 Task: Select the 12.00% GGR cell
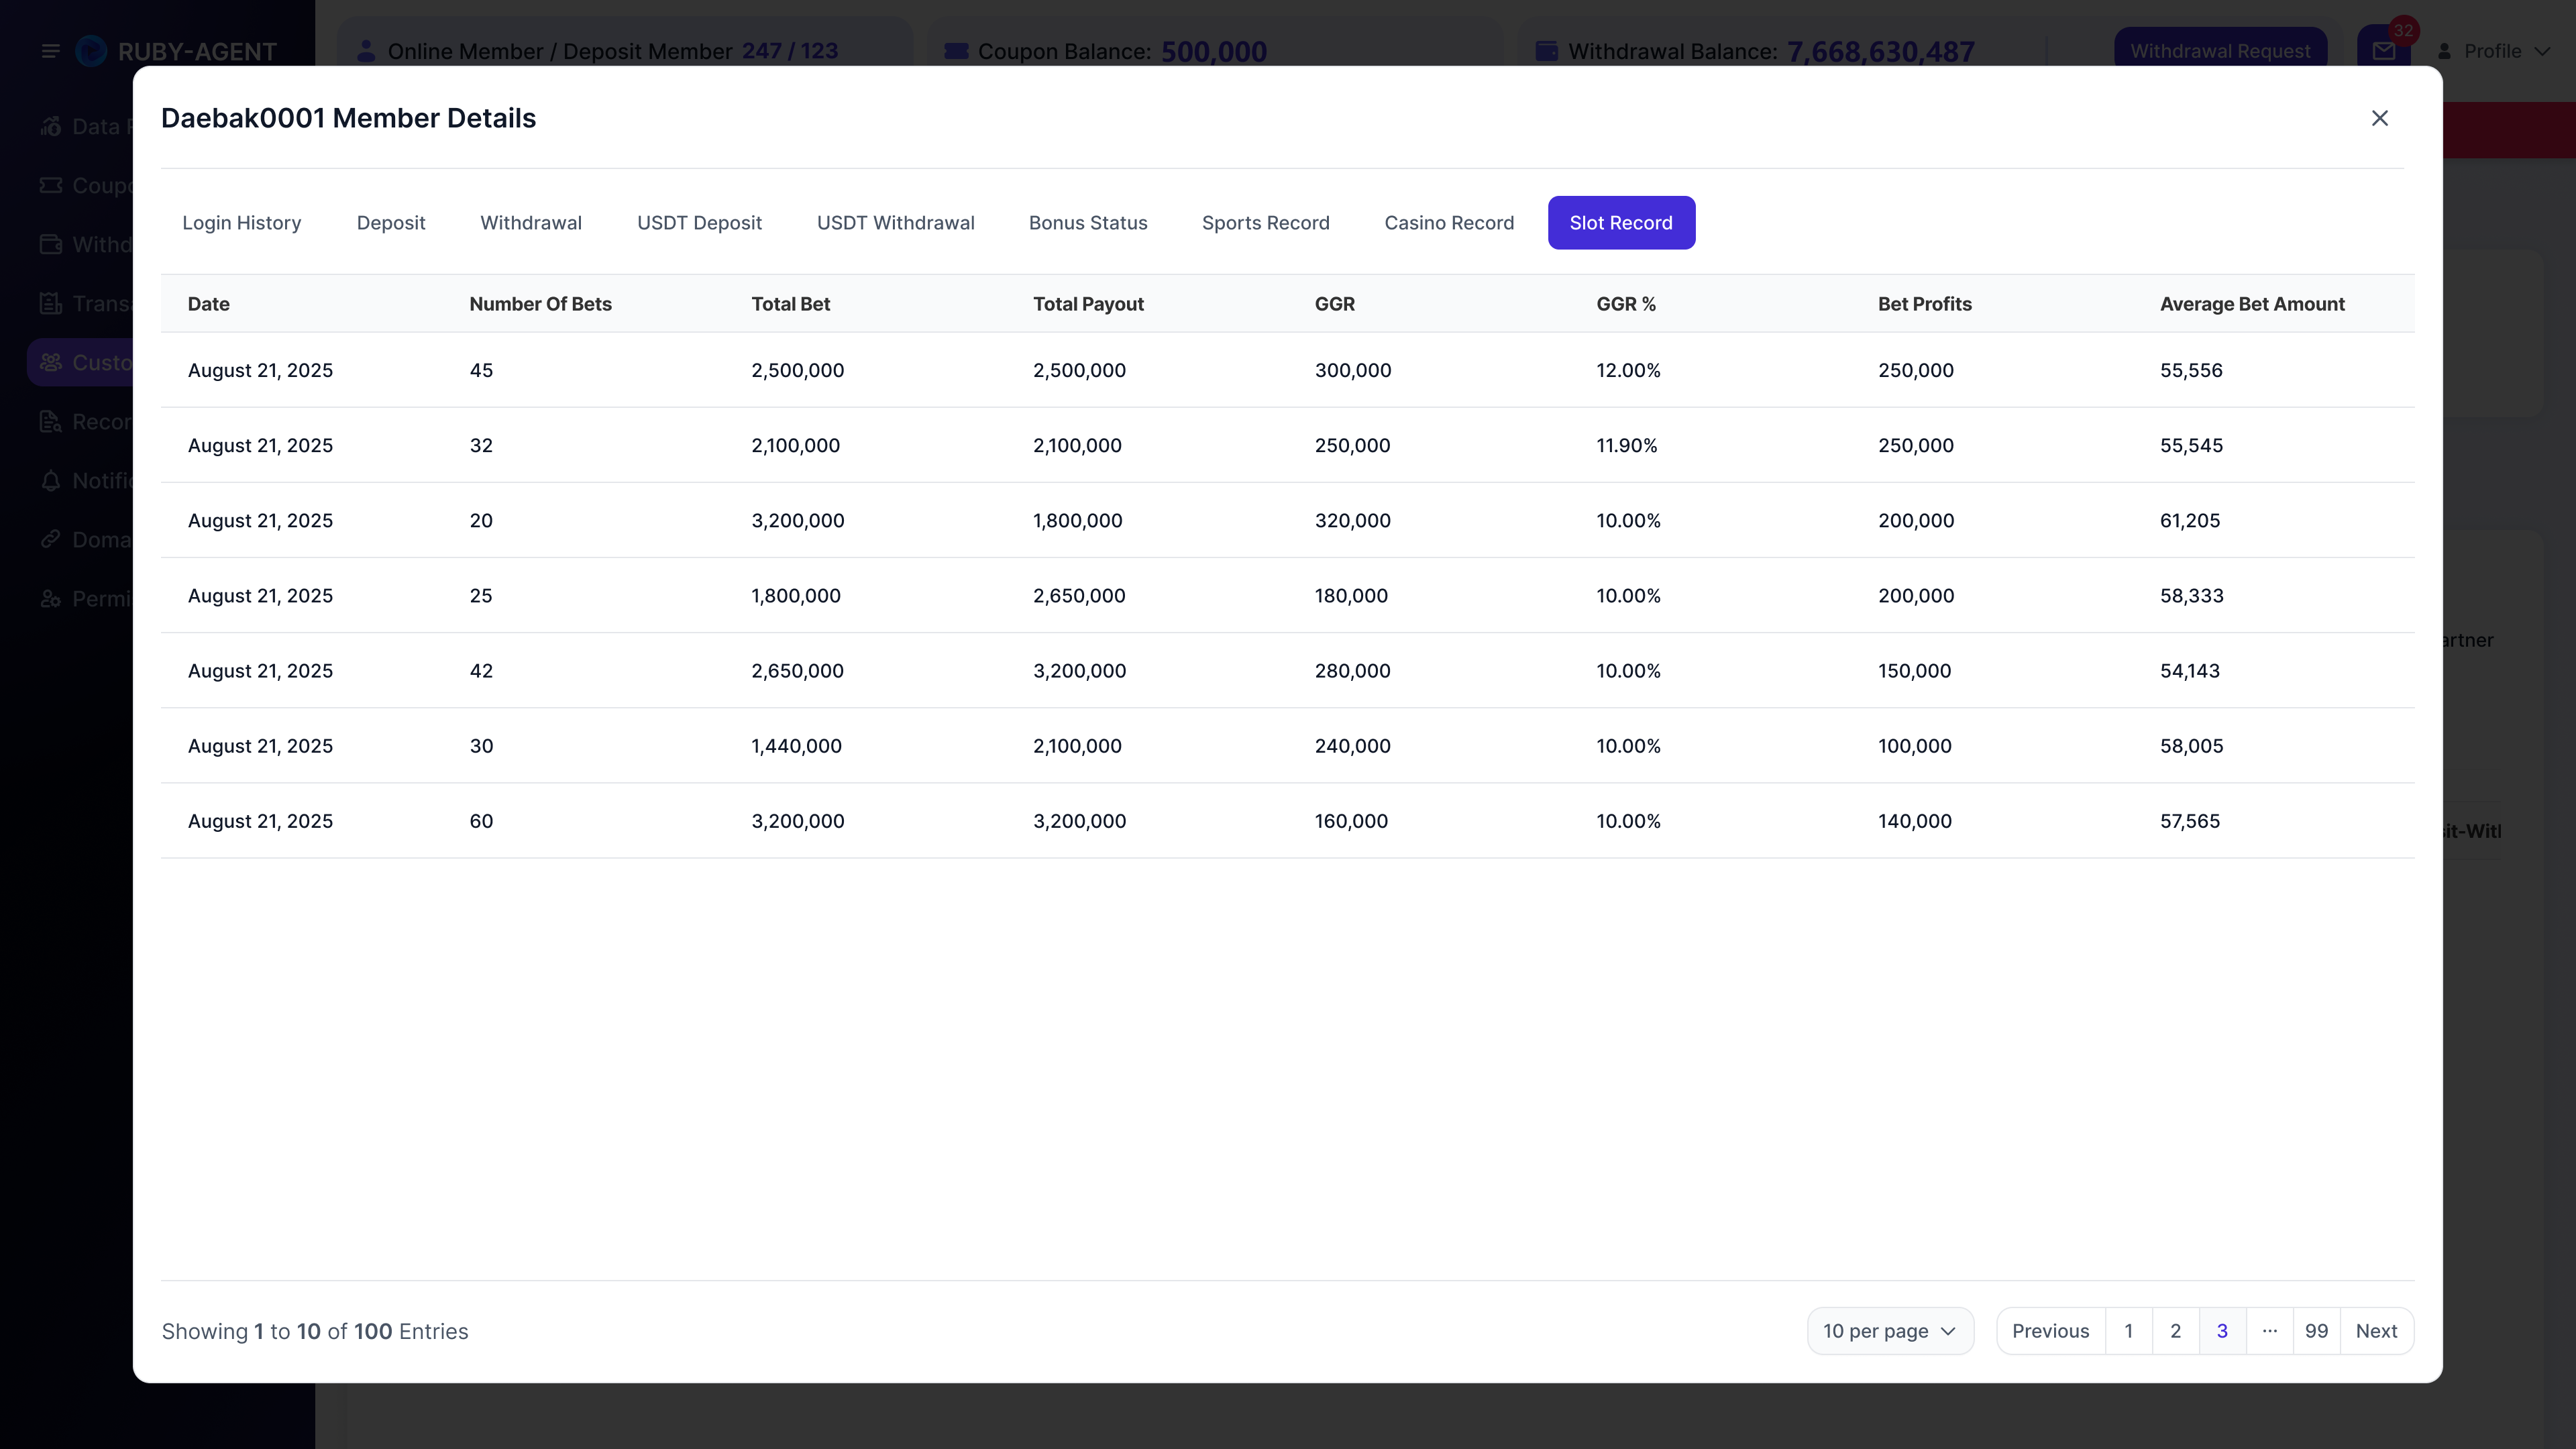1628,370
